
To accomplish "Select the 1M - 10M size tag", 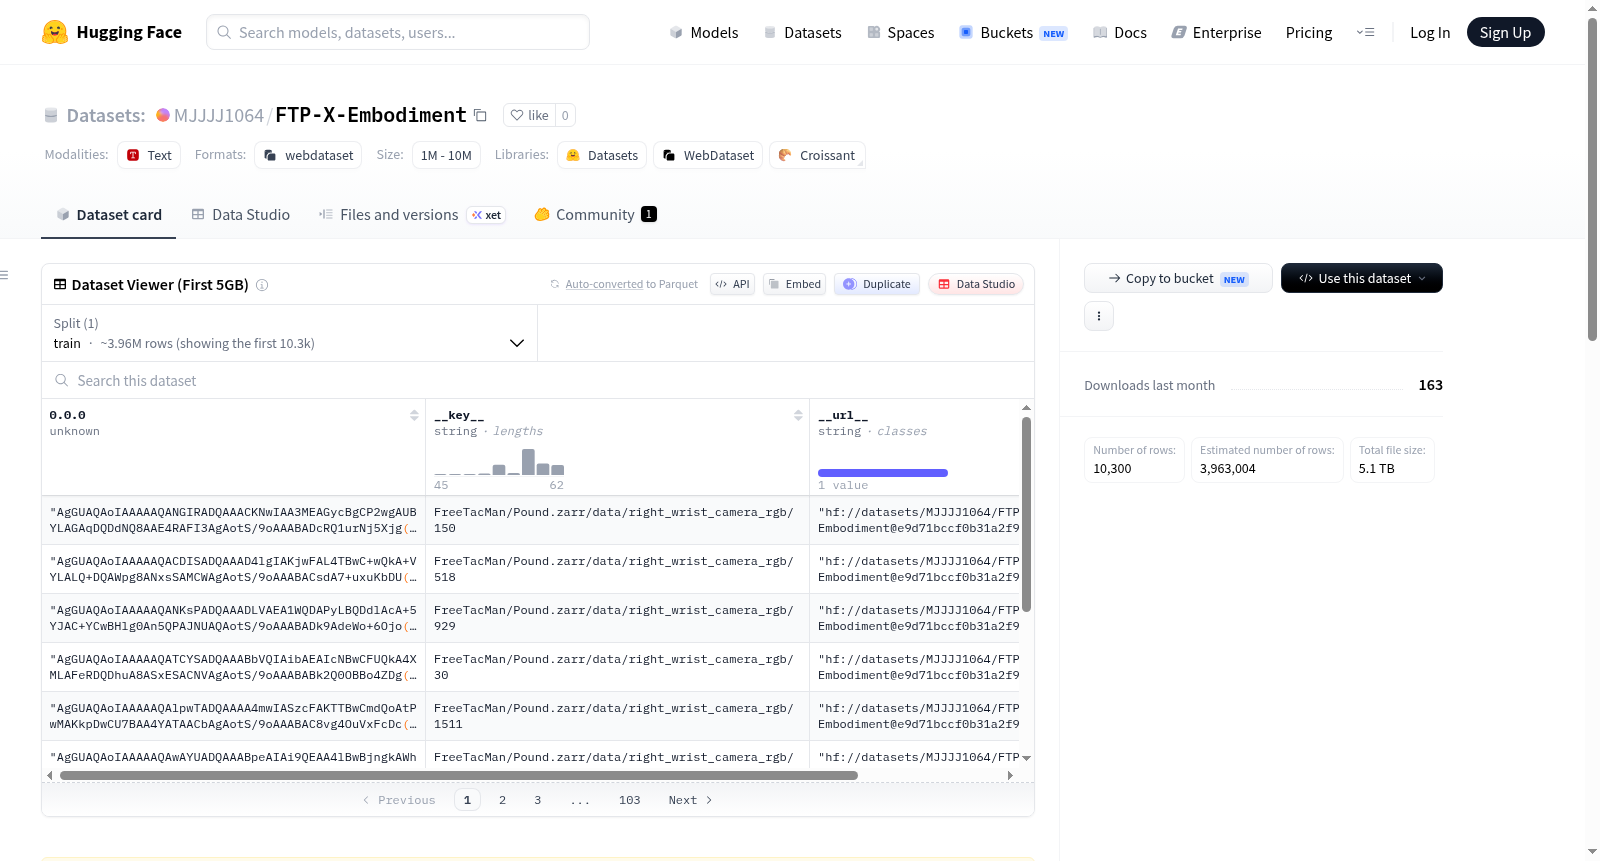I will (x=446, y=155).
